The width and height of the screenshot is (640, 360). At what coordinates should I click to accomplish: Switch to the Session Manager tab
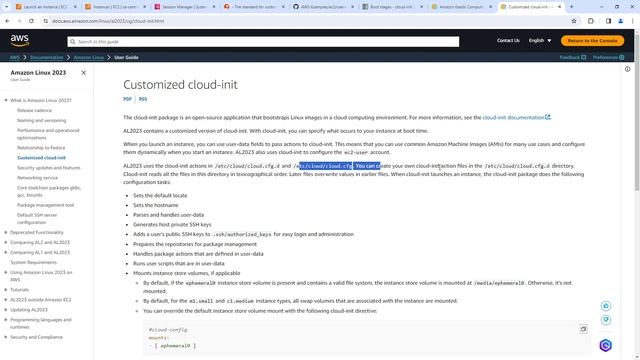(184, 7)
